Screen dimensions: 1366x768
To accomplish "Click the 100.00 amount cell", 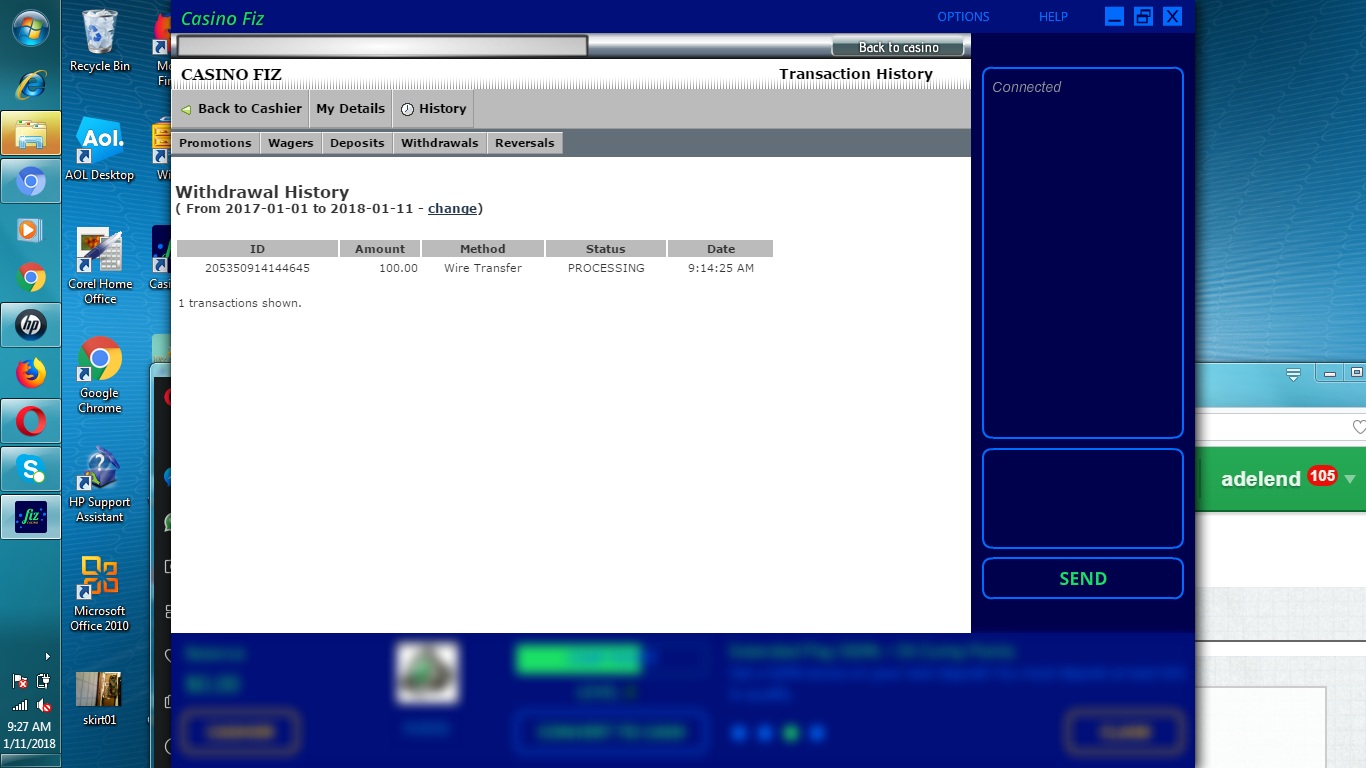I will tap(398, 268).
